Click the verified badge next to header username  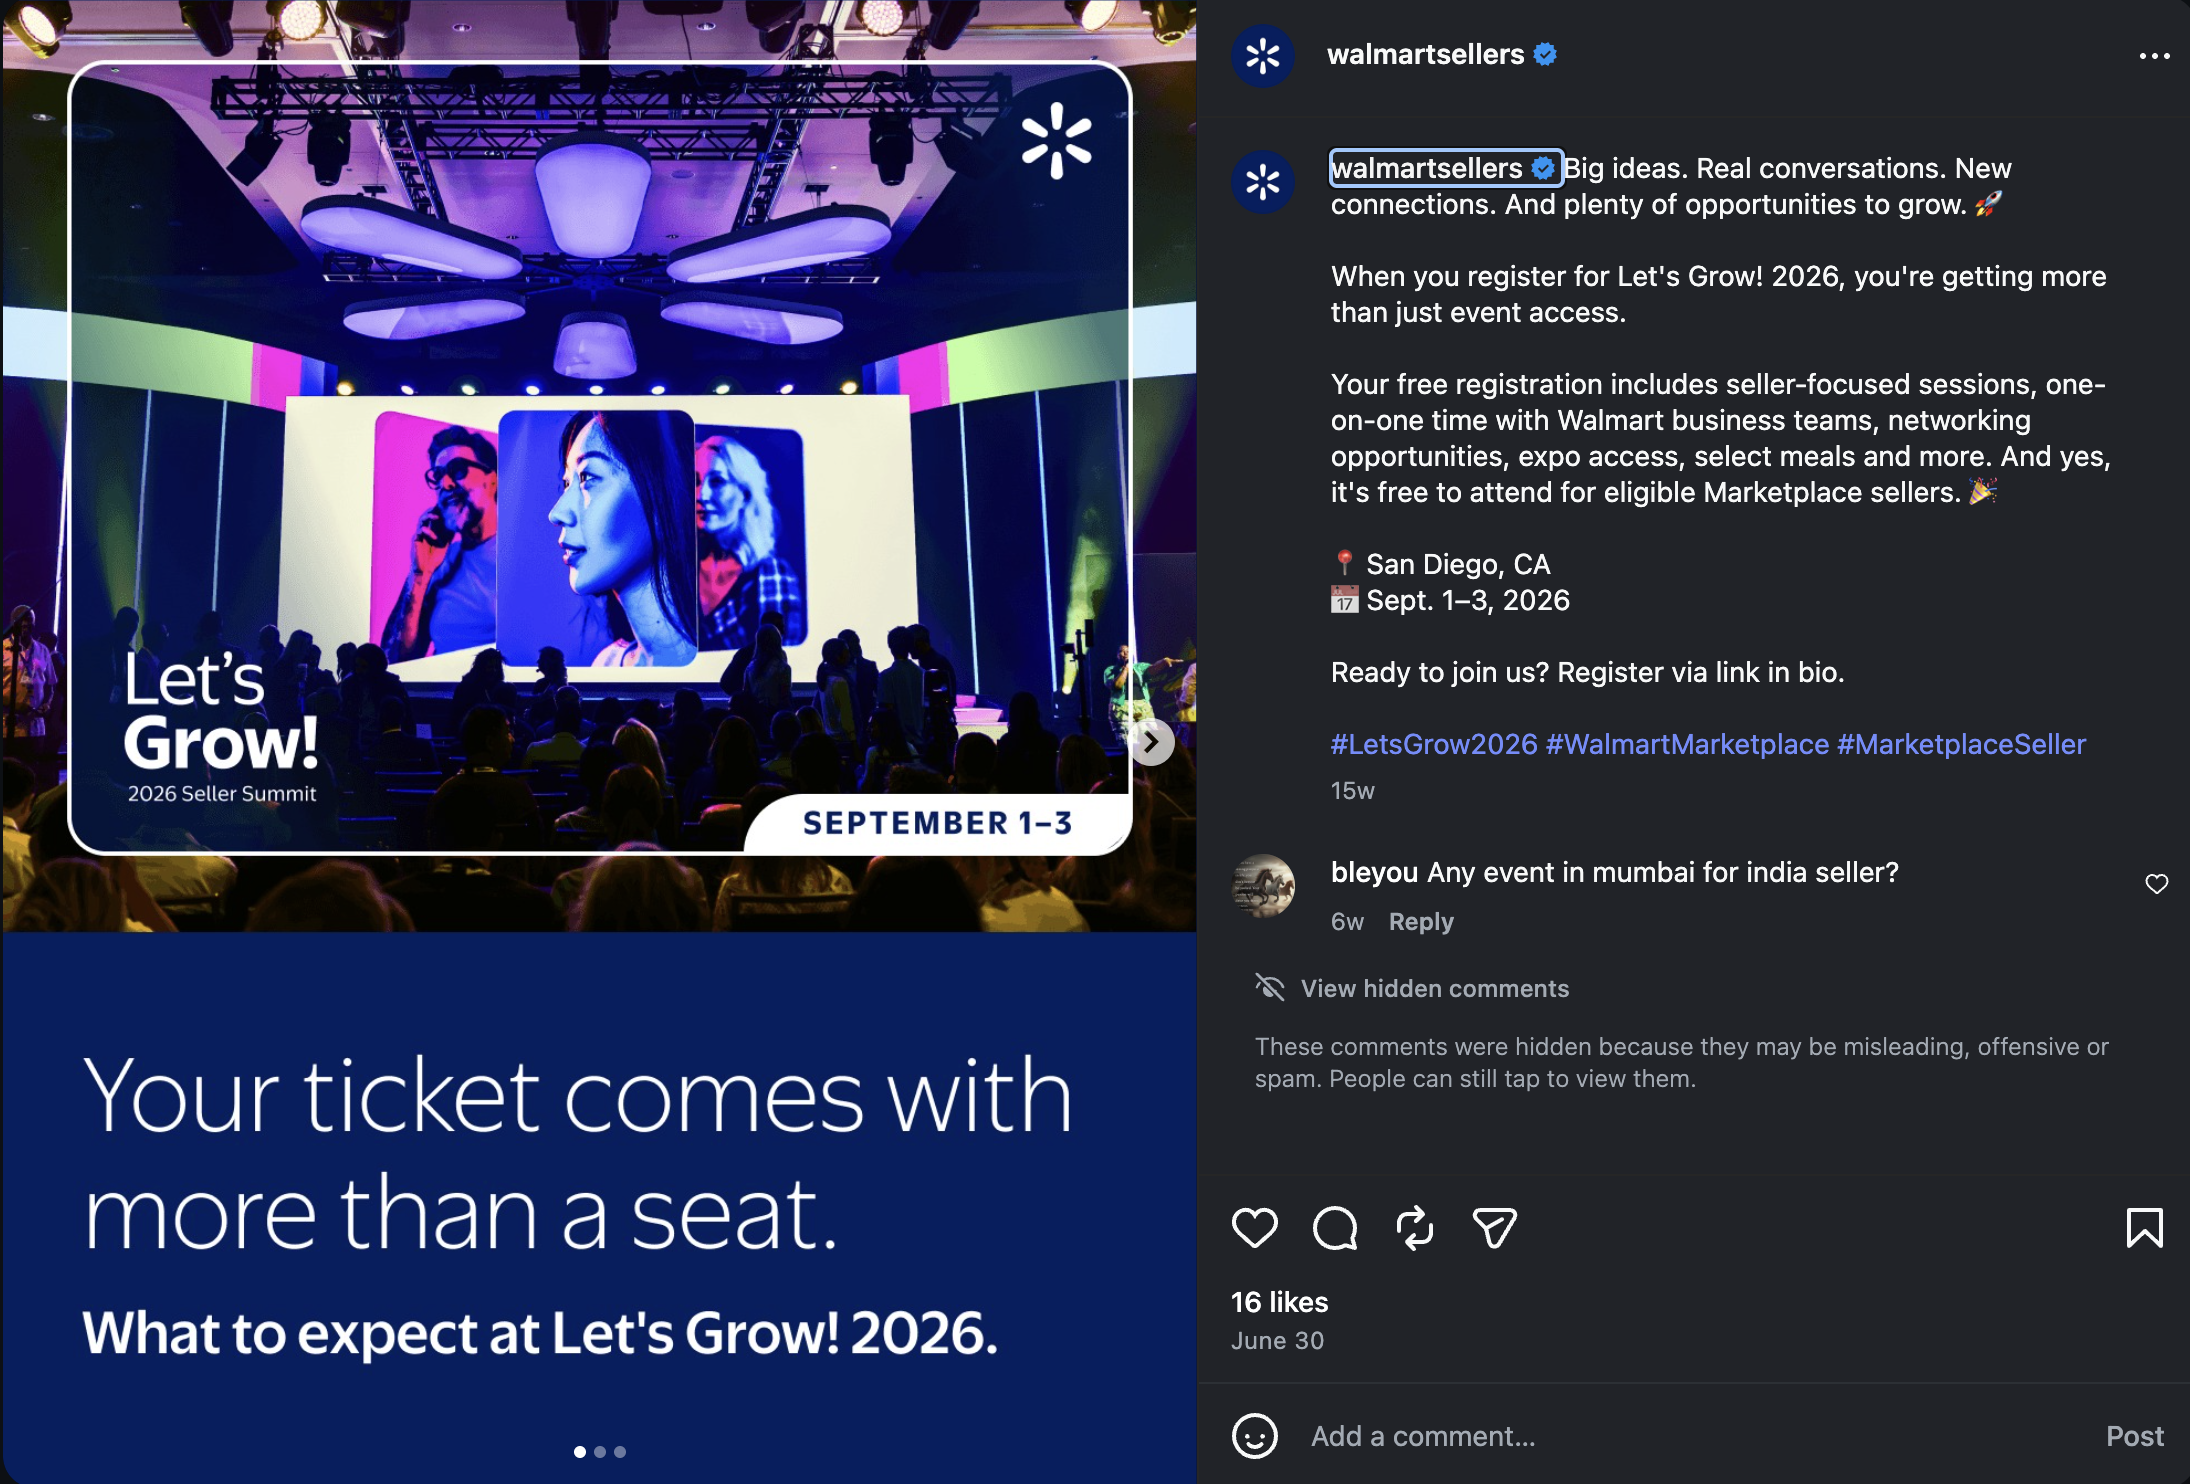(1545, 54)
